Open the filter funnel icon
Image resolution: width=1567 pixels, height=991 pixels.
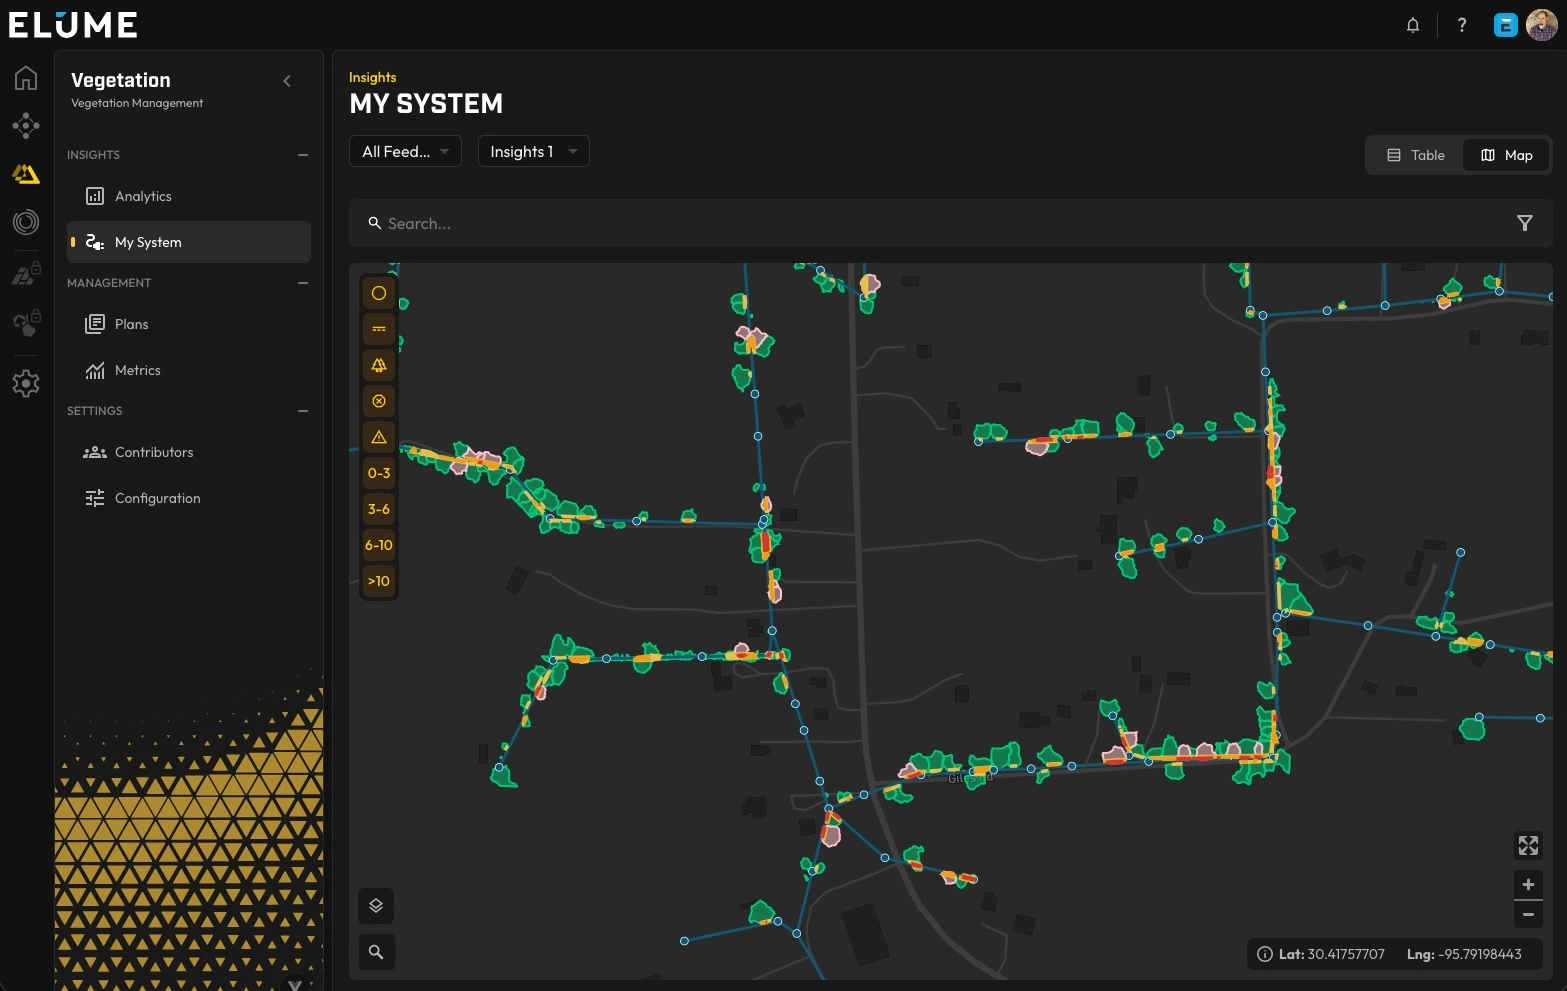1524,223
